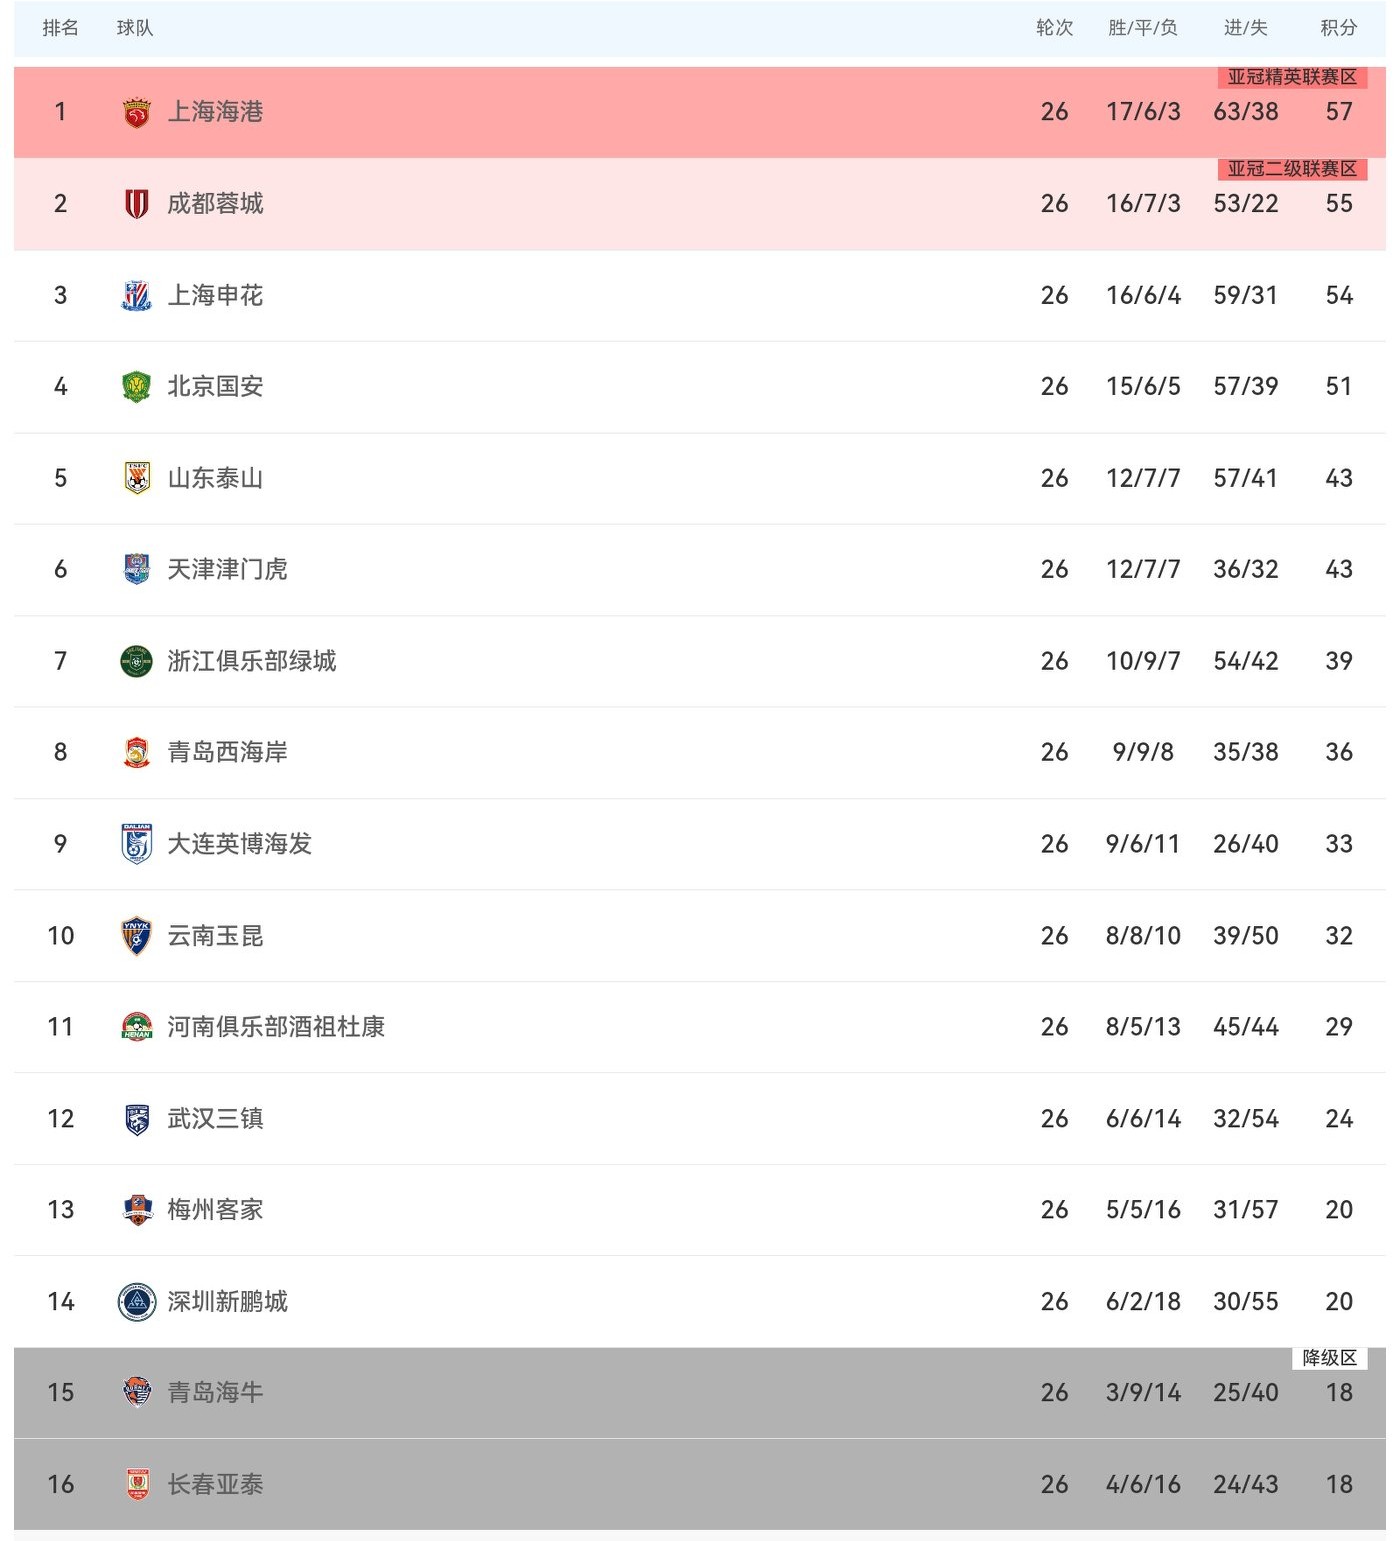Click the 降级区 relegation zone label

pos(1329,1358)
